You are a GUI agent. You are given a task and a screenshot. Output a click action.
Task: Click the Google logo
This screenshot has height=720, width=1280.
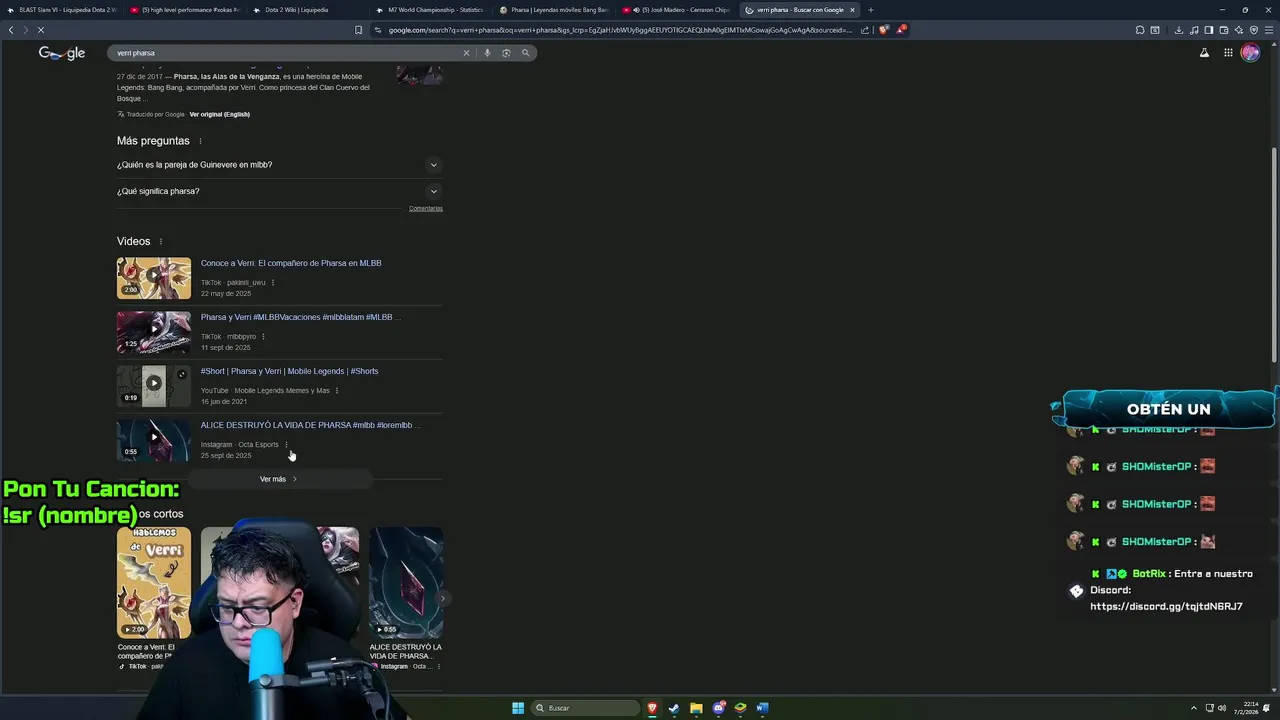(62, 53)
